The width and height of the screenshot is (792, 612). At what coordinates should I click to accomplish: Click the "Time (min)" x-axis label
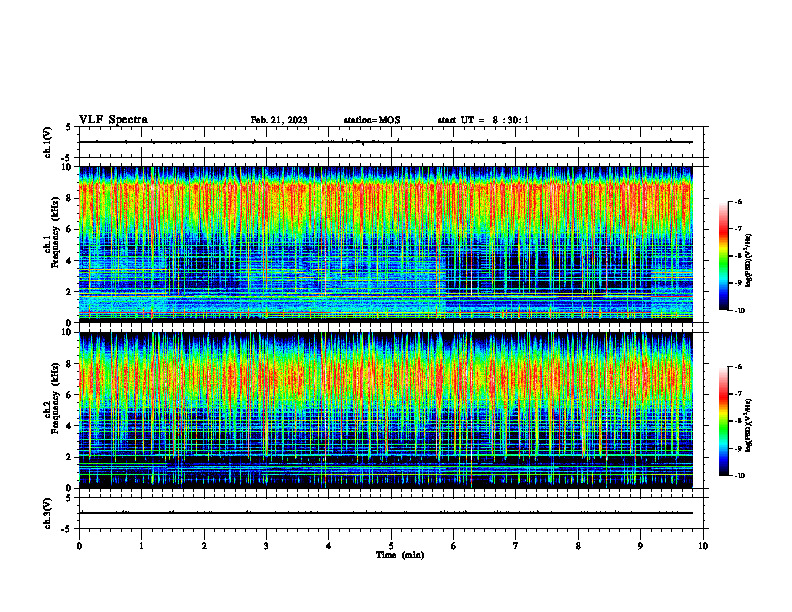400,555
